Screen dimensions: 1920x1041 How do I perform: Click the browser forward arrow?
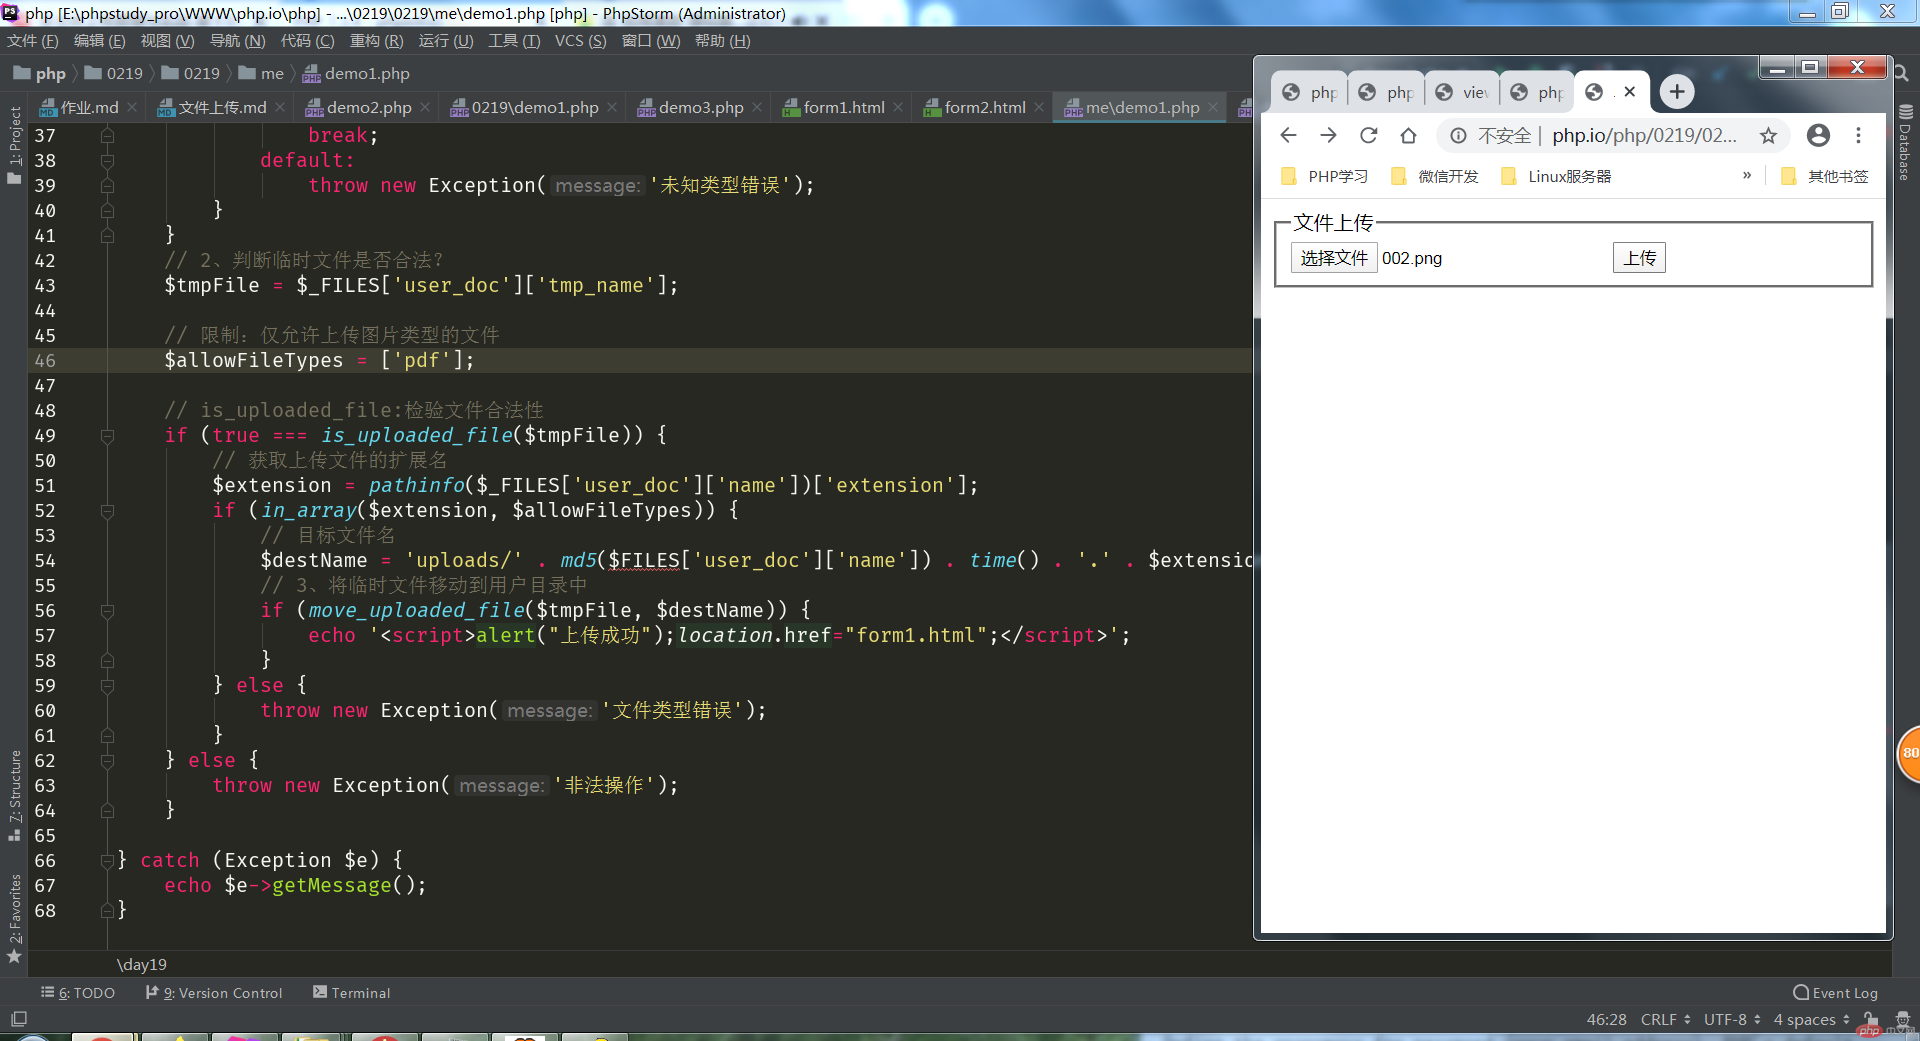tap(1328, 135)
